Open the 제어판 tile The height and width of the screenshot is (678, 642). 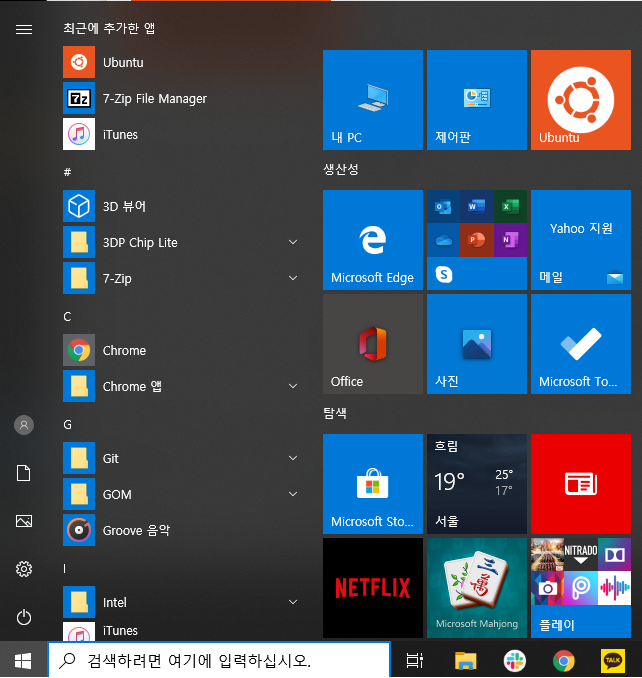[x=477, y=100]
